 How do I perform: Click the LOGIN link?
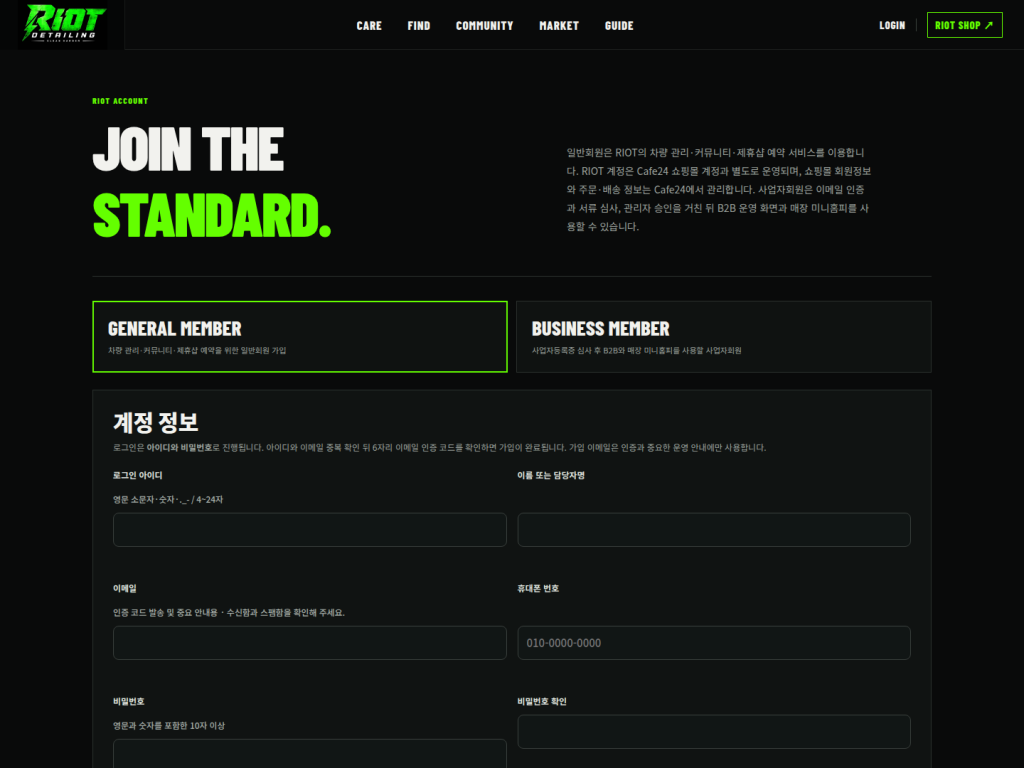point(892,25)
